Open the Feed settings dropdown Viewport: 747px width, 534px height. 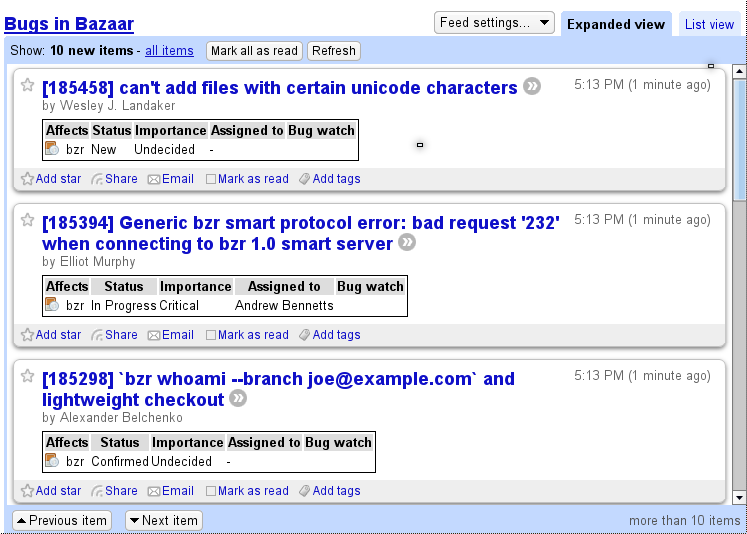(x=494, y=23)
